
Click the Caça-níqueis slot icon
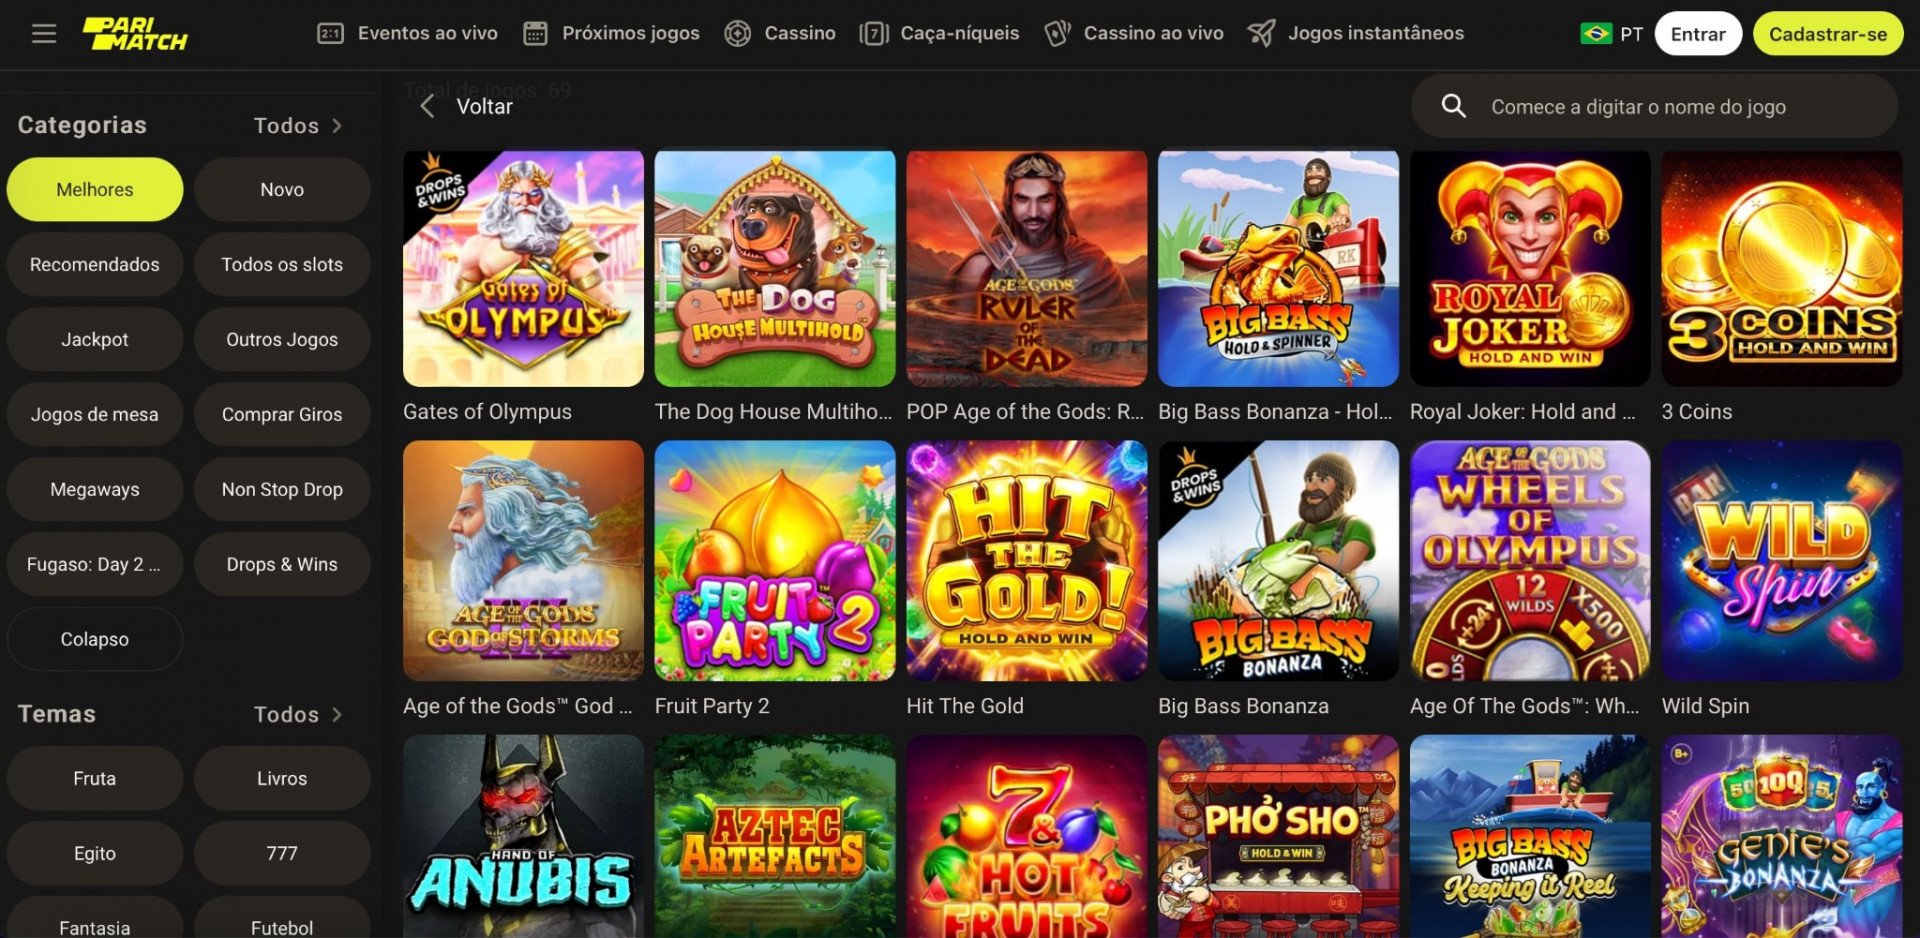(x=874, y=34)
